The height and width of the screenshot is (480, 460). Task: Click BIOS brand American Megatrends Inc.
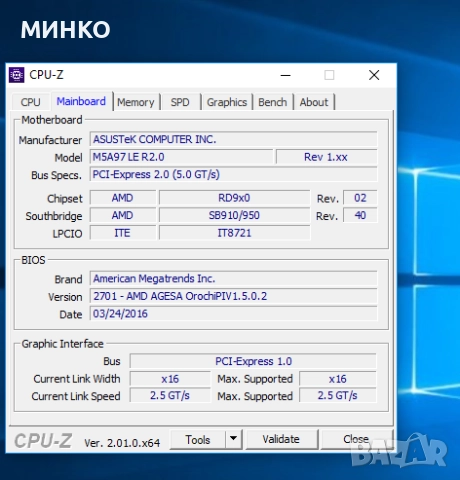233,279
